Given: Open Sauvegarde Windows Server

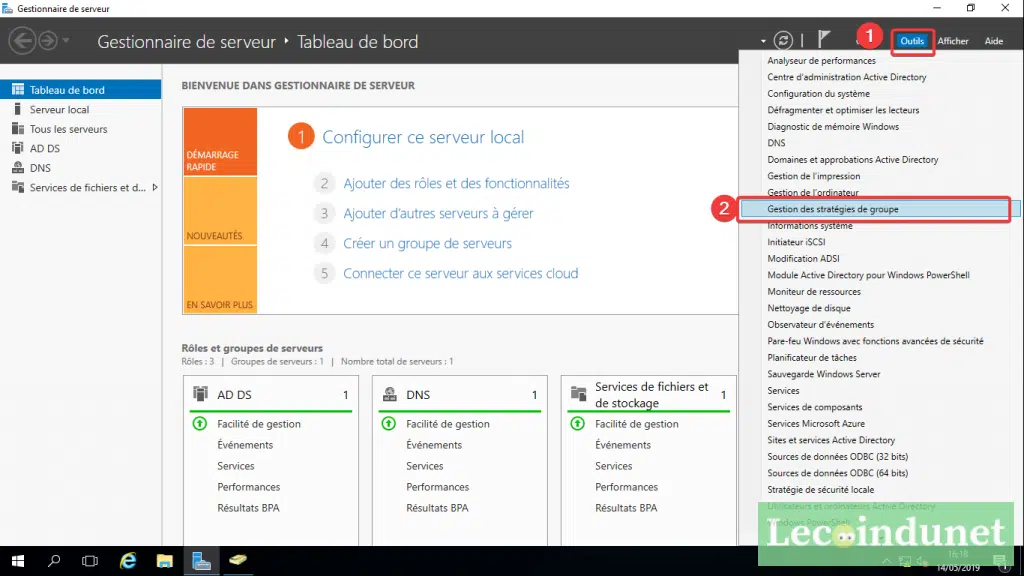Looking at the screenshot, I should 824,374.
